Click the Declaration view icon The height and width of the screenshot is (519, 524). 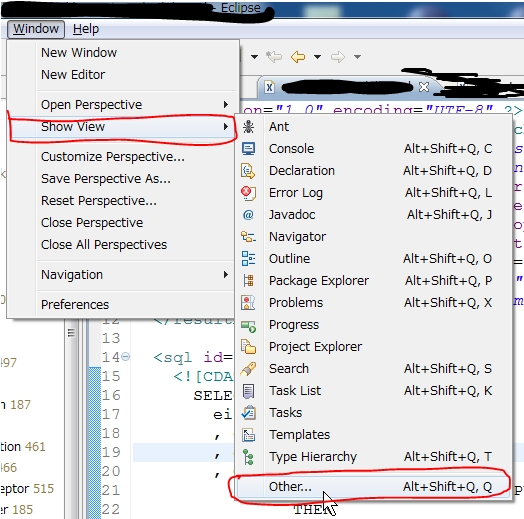tap(248, 171)
